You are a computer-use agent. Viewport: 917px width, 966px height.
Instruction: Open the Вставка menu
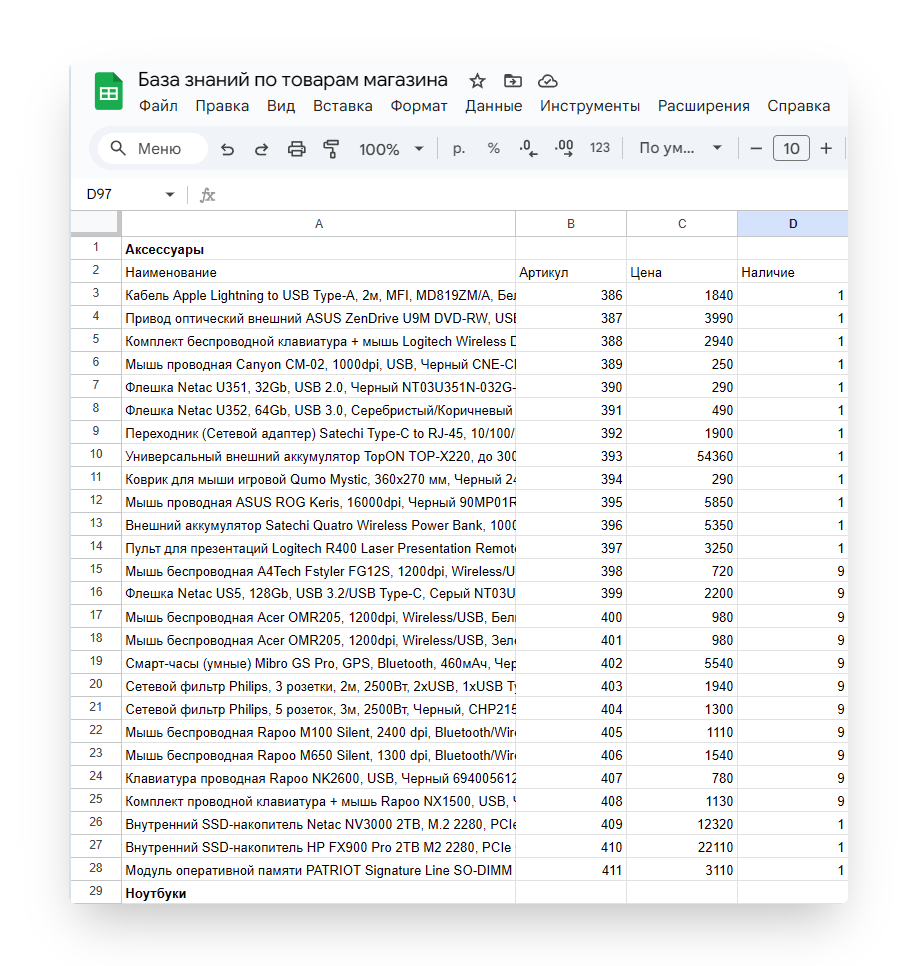343,106
